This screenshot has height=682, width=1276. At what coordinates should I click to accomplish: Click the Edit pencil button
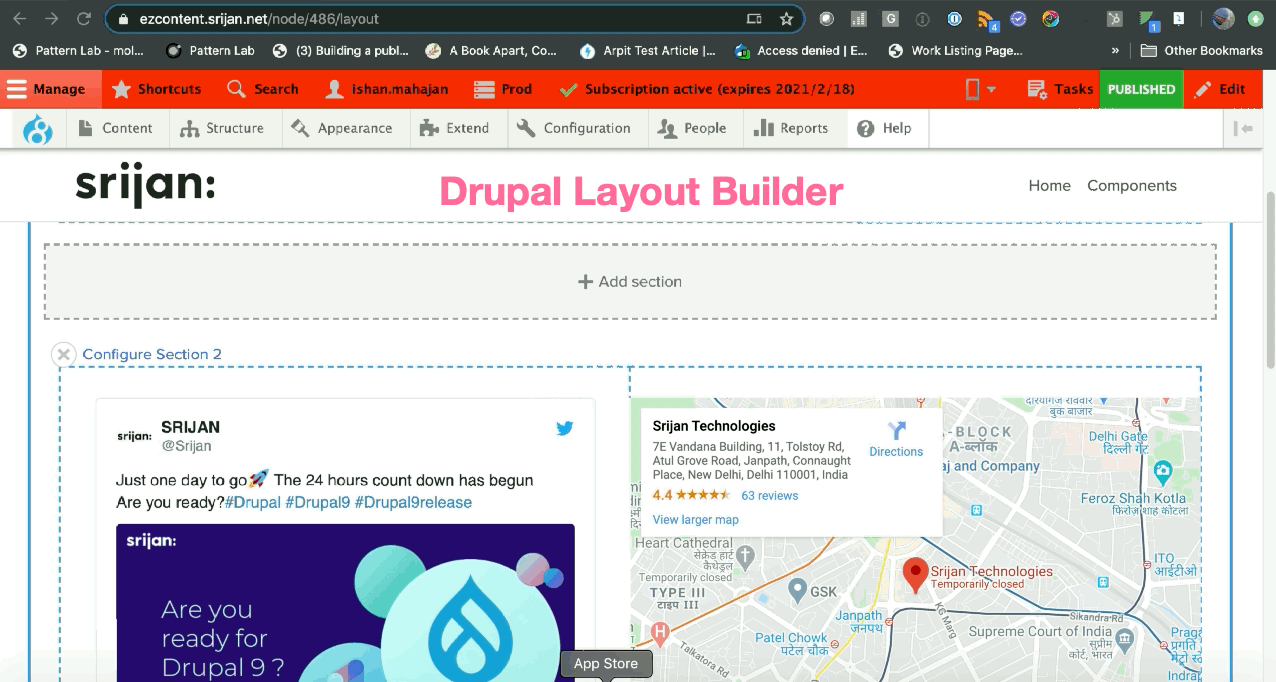1220,89
